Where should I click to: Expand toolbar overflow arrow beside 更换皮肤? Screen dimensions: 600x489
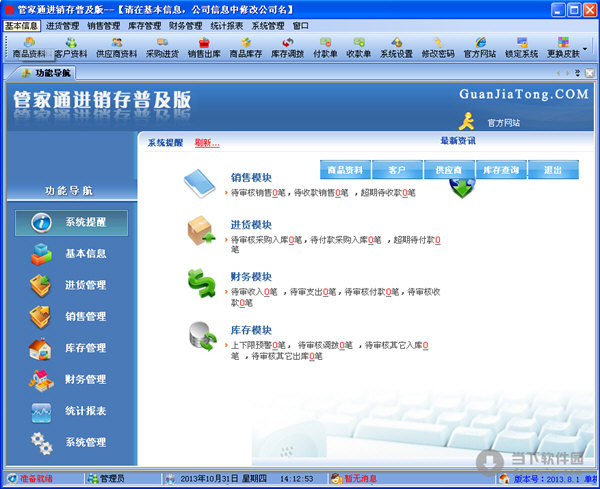[x=585, y=49]
